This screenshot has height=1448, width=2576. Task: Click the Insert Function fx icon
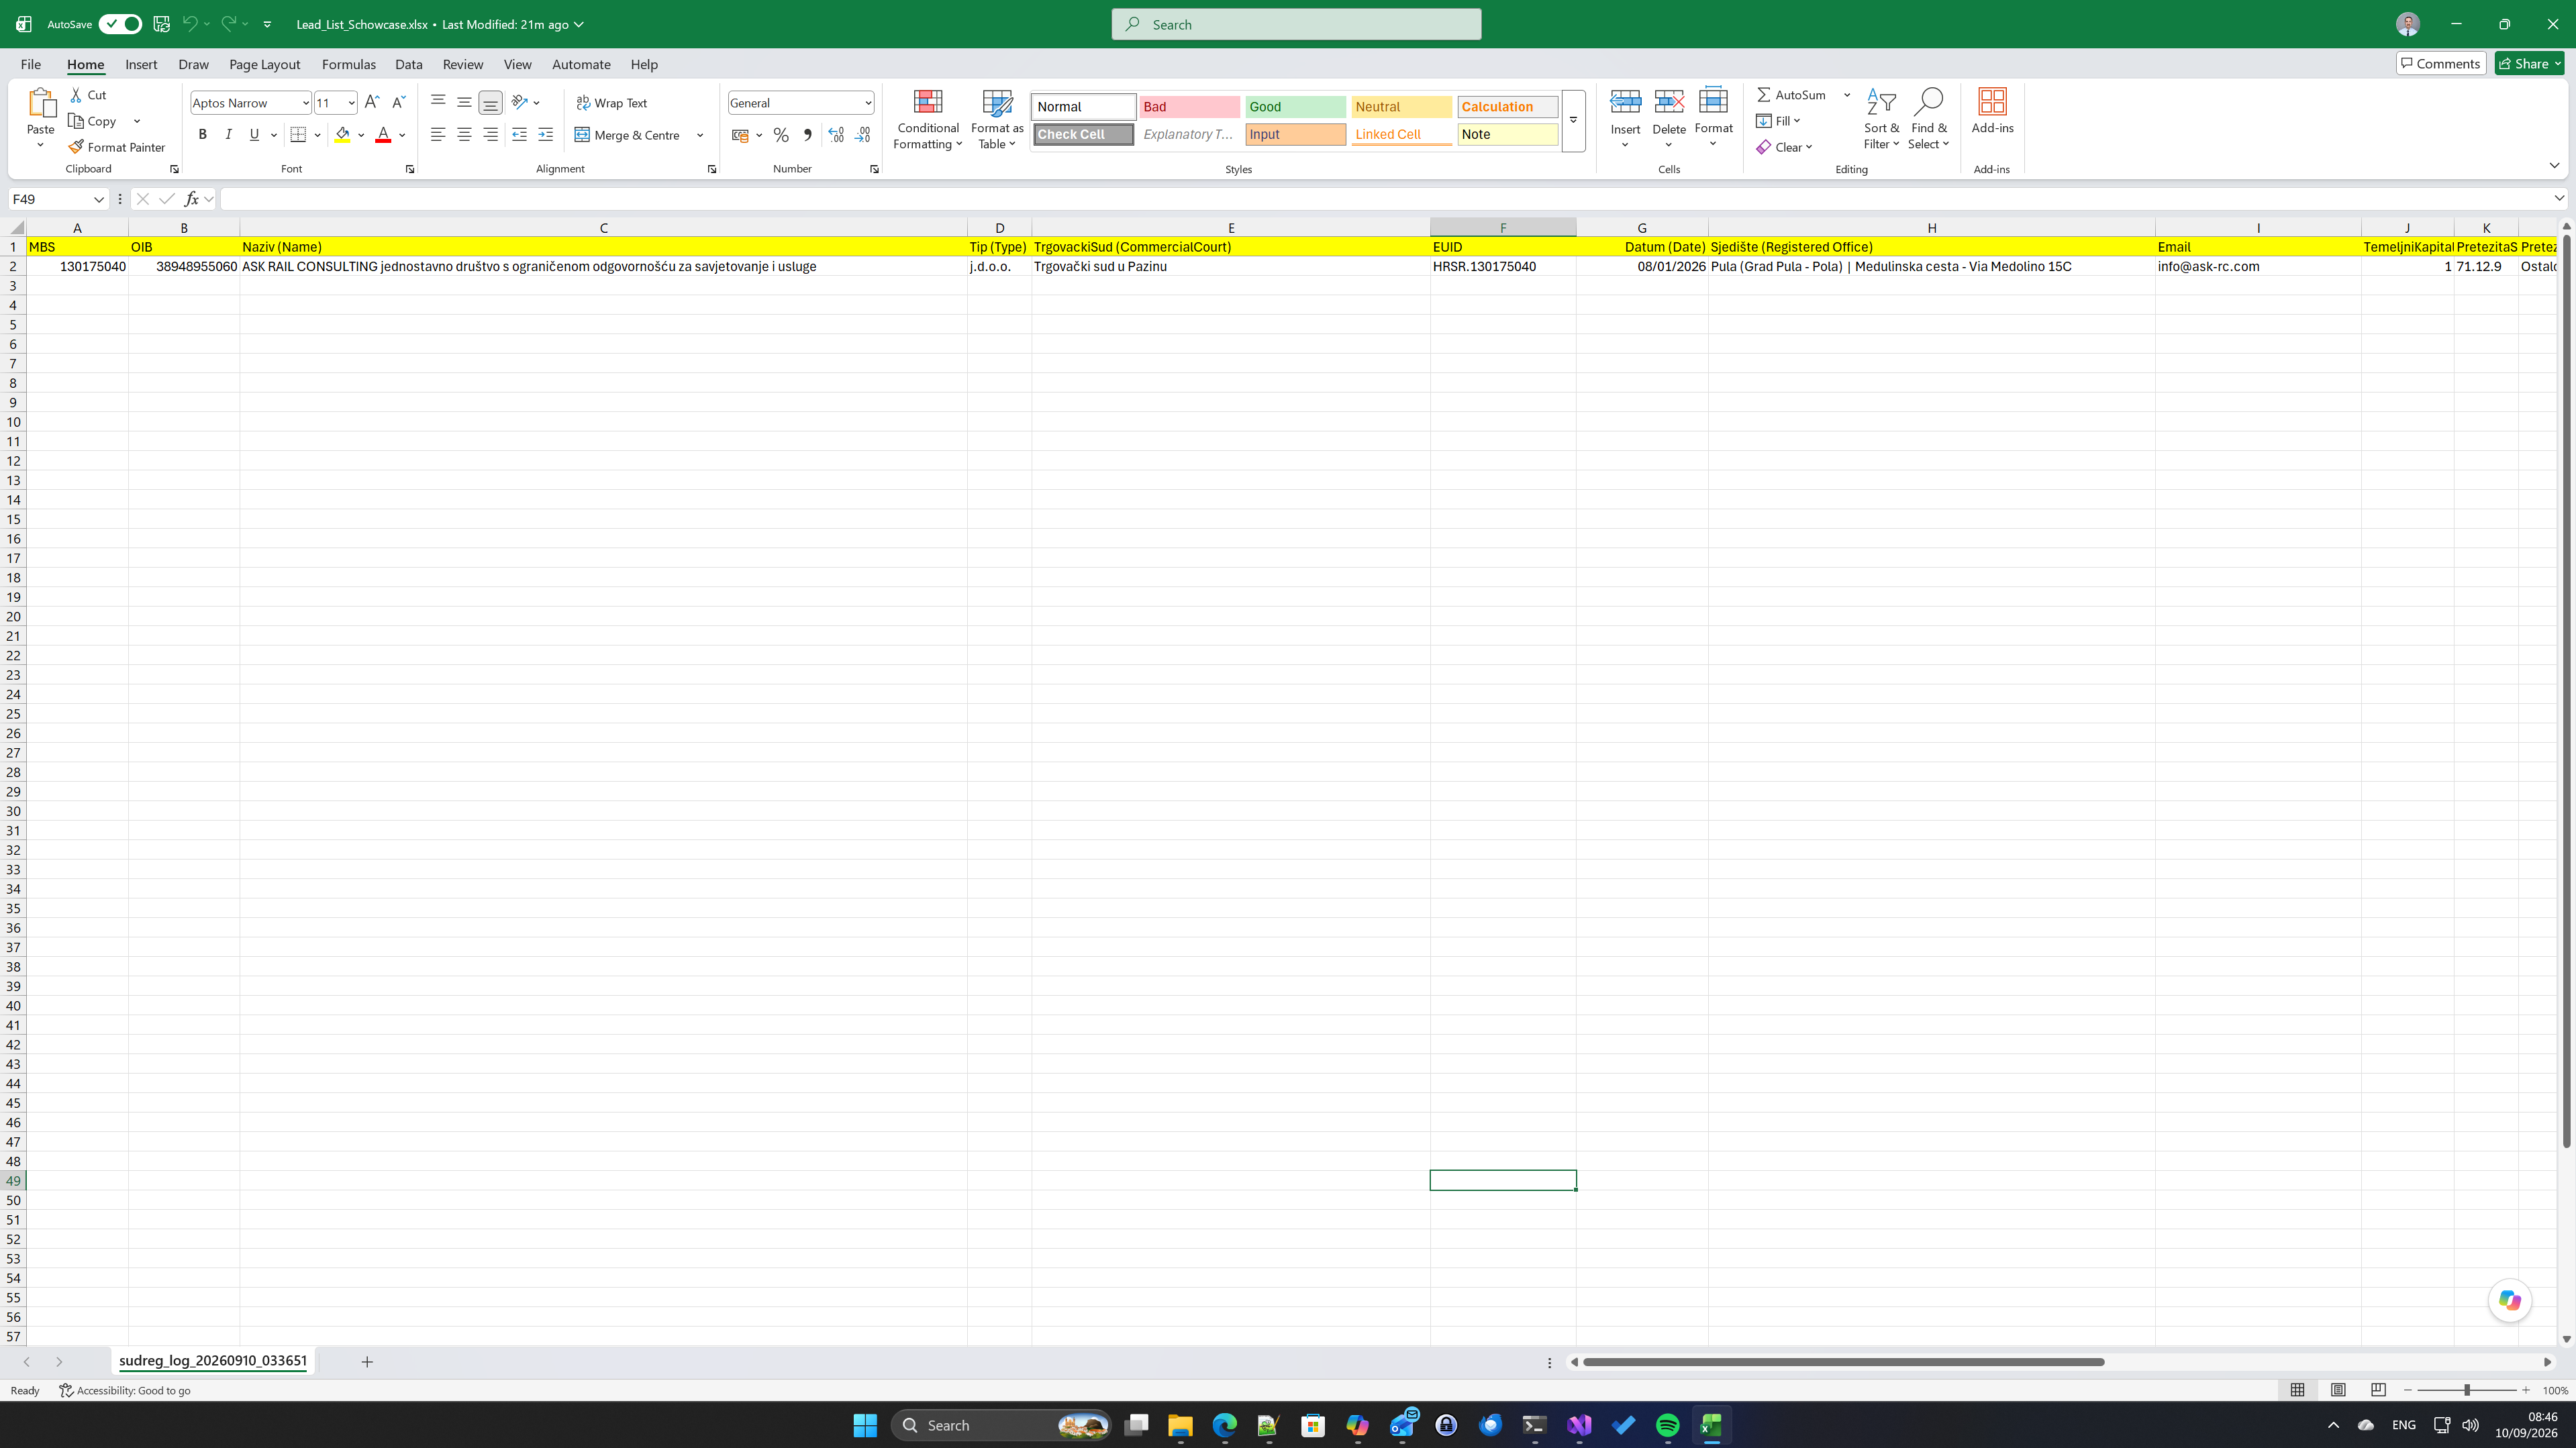(x=191, y=199)
